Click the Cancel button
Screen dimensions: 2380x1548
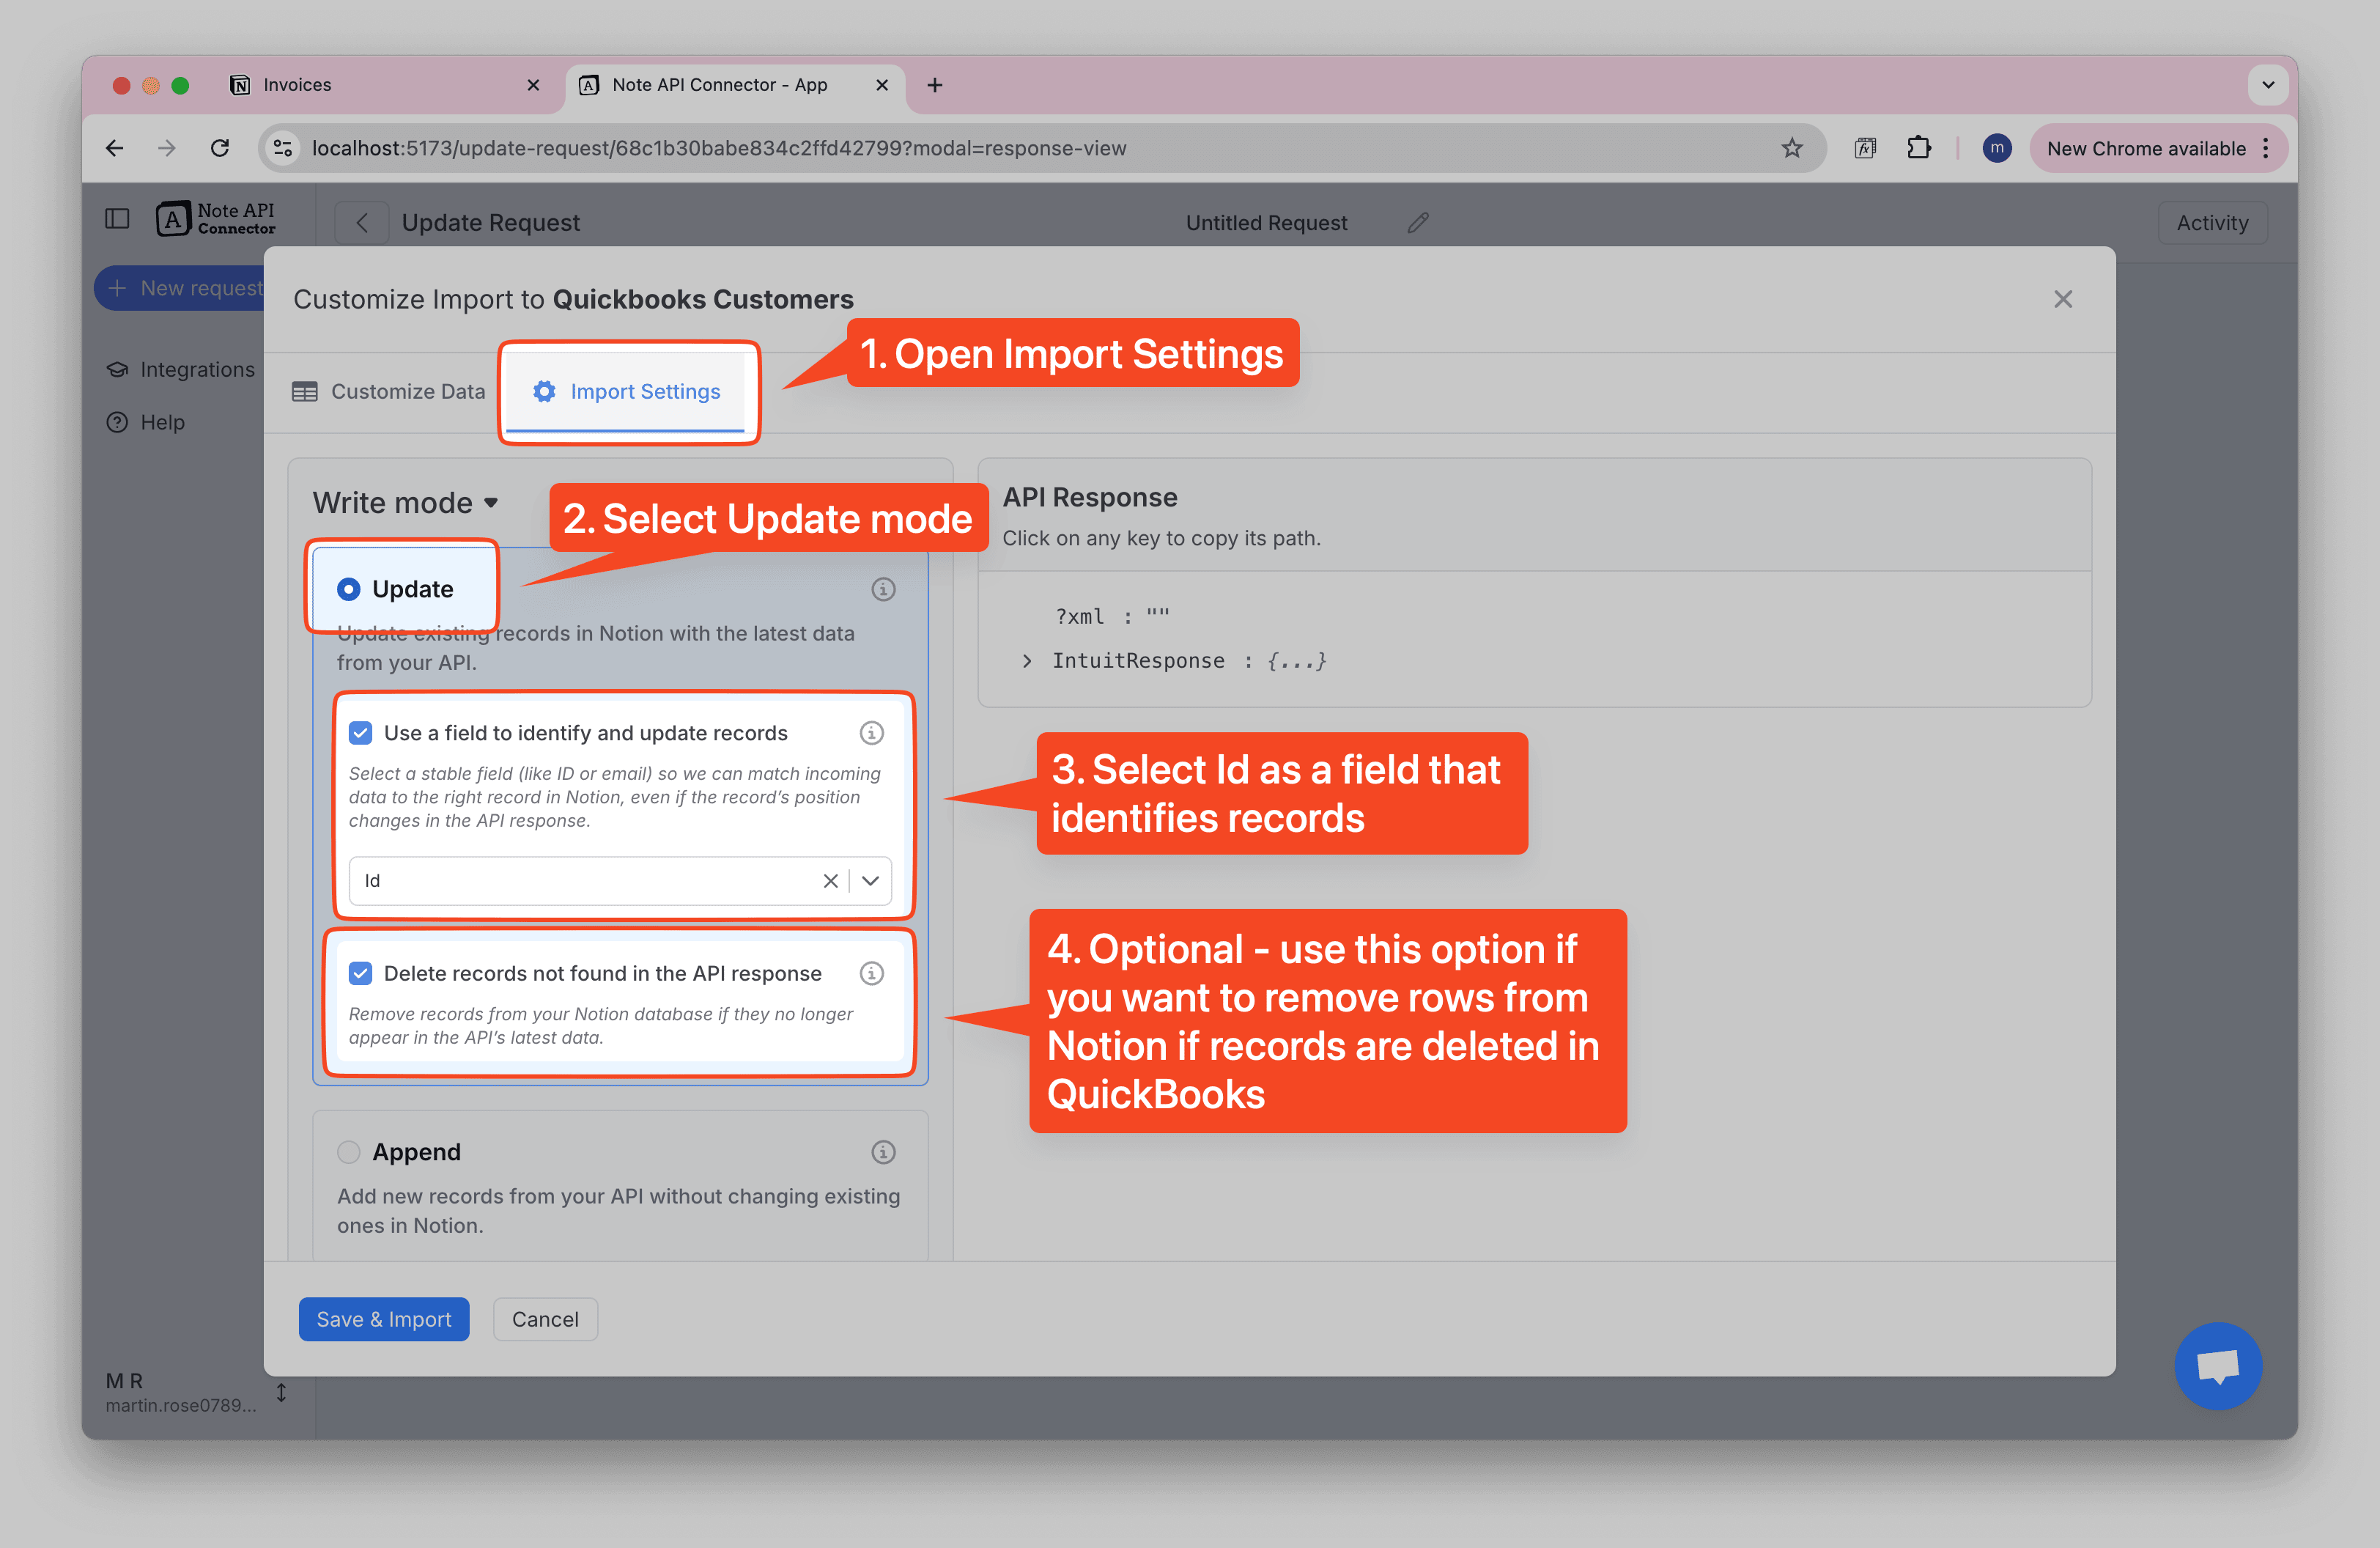pos(545,1319)
